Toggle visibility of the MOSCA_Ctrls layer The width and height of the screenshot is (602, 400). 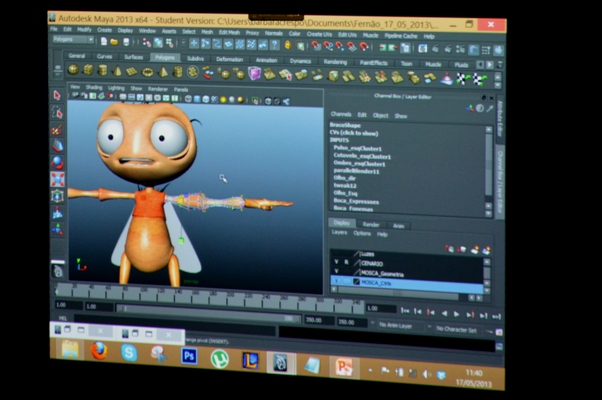click(x=336, y=283)
